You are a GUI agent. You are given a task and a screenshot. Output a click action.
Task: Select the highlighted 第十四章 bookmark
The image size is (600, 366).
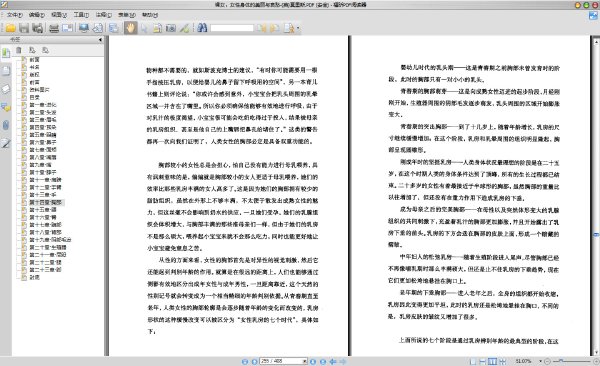46,202
